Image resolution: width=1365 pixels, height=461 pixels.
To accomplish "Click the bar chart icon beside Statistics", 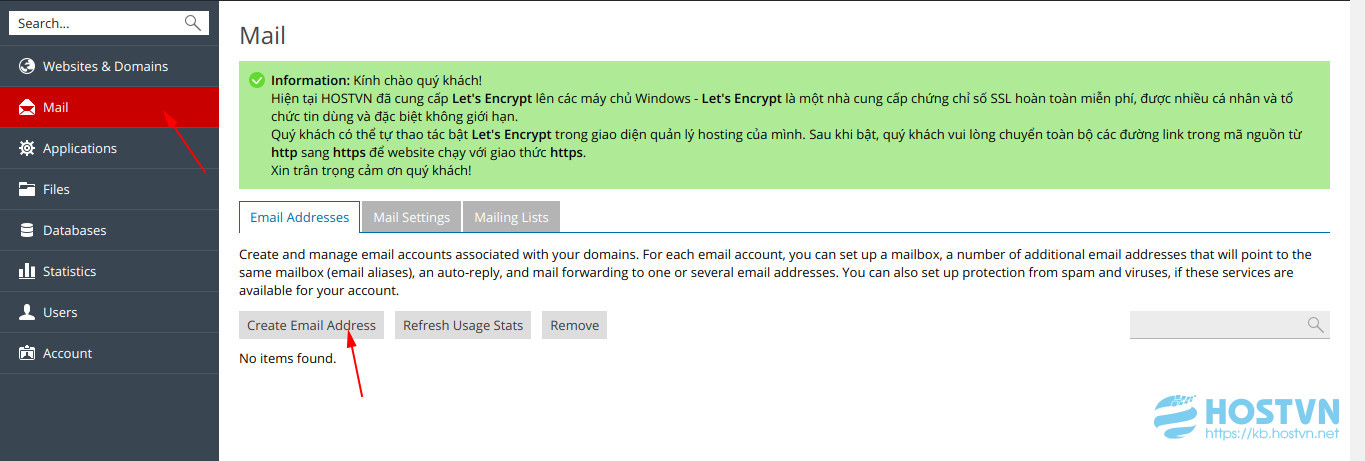I will point(27,271).
